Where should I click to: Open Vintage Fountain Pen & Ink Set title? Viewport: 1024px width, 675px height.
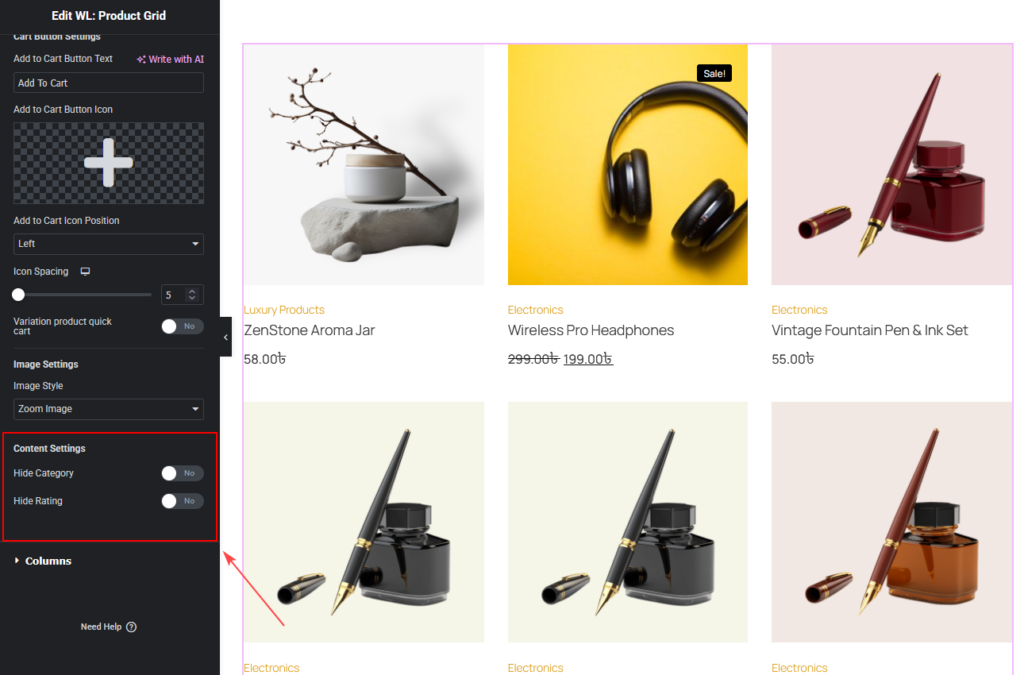(869, 330)
